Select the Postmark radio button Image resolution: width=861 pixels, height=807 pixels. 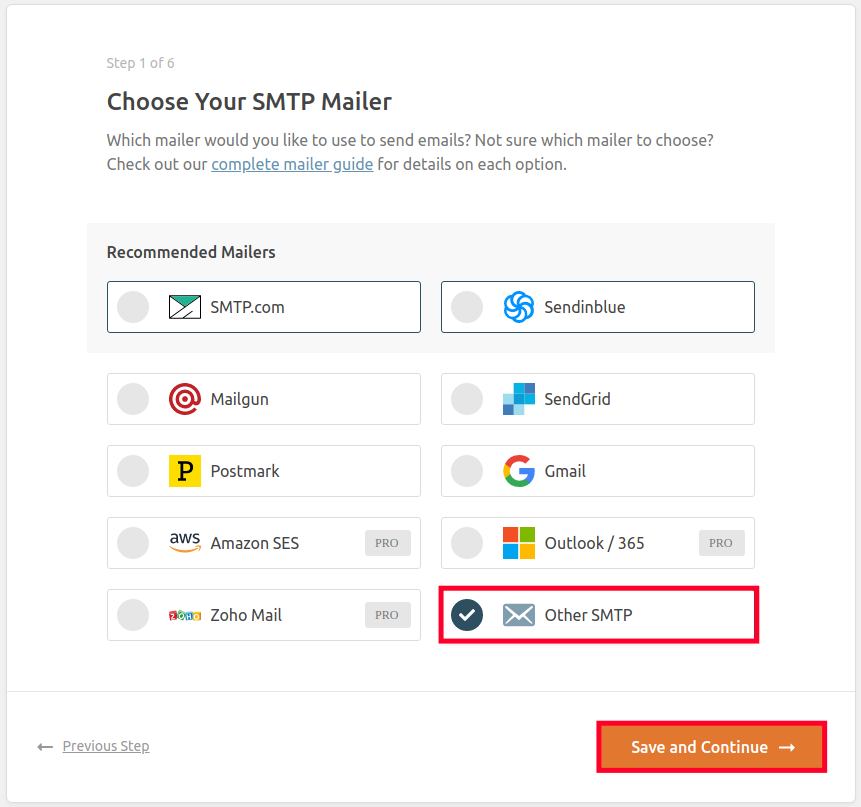[x=133, y=471]
